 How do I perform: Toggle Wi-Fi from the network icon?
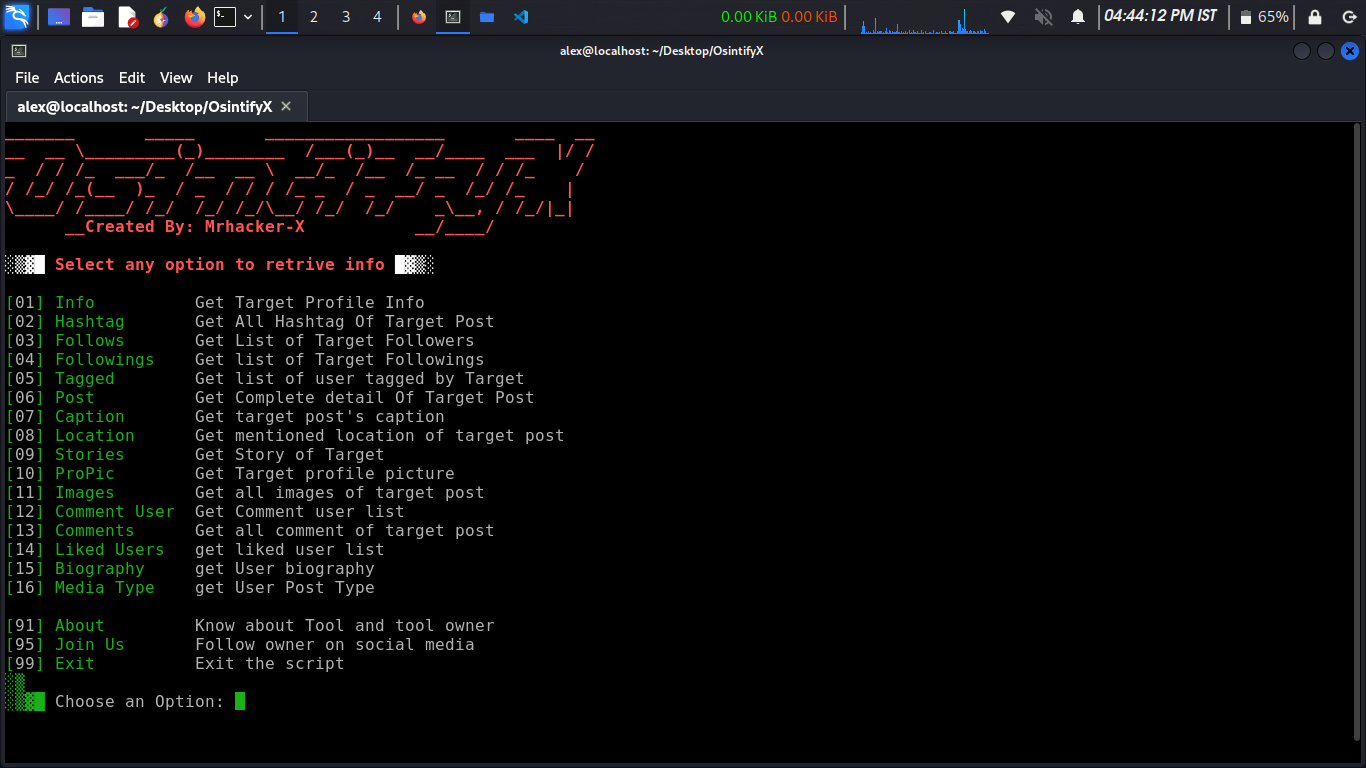(1008, 17)
